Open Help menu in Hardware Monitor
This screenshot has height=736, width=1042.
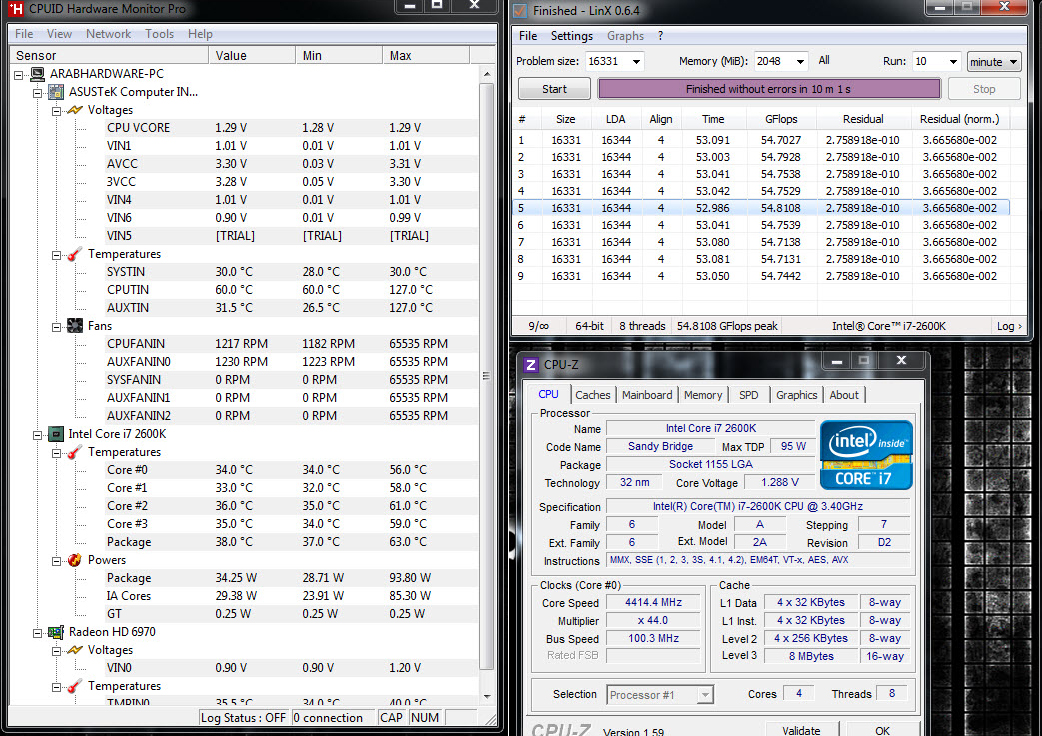coord(200,34)
